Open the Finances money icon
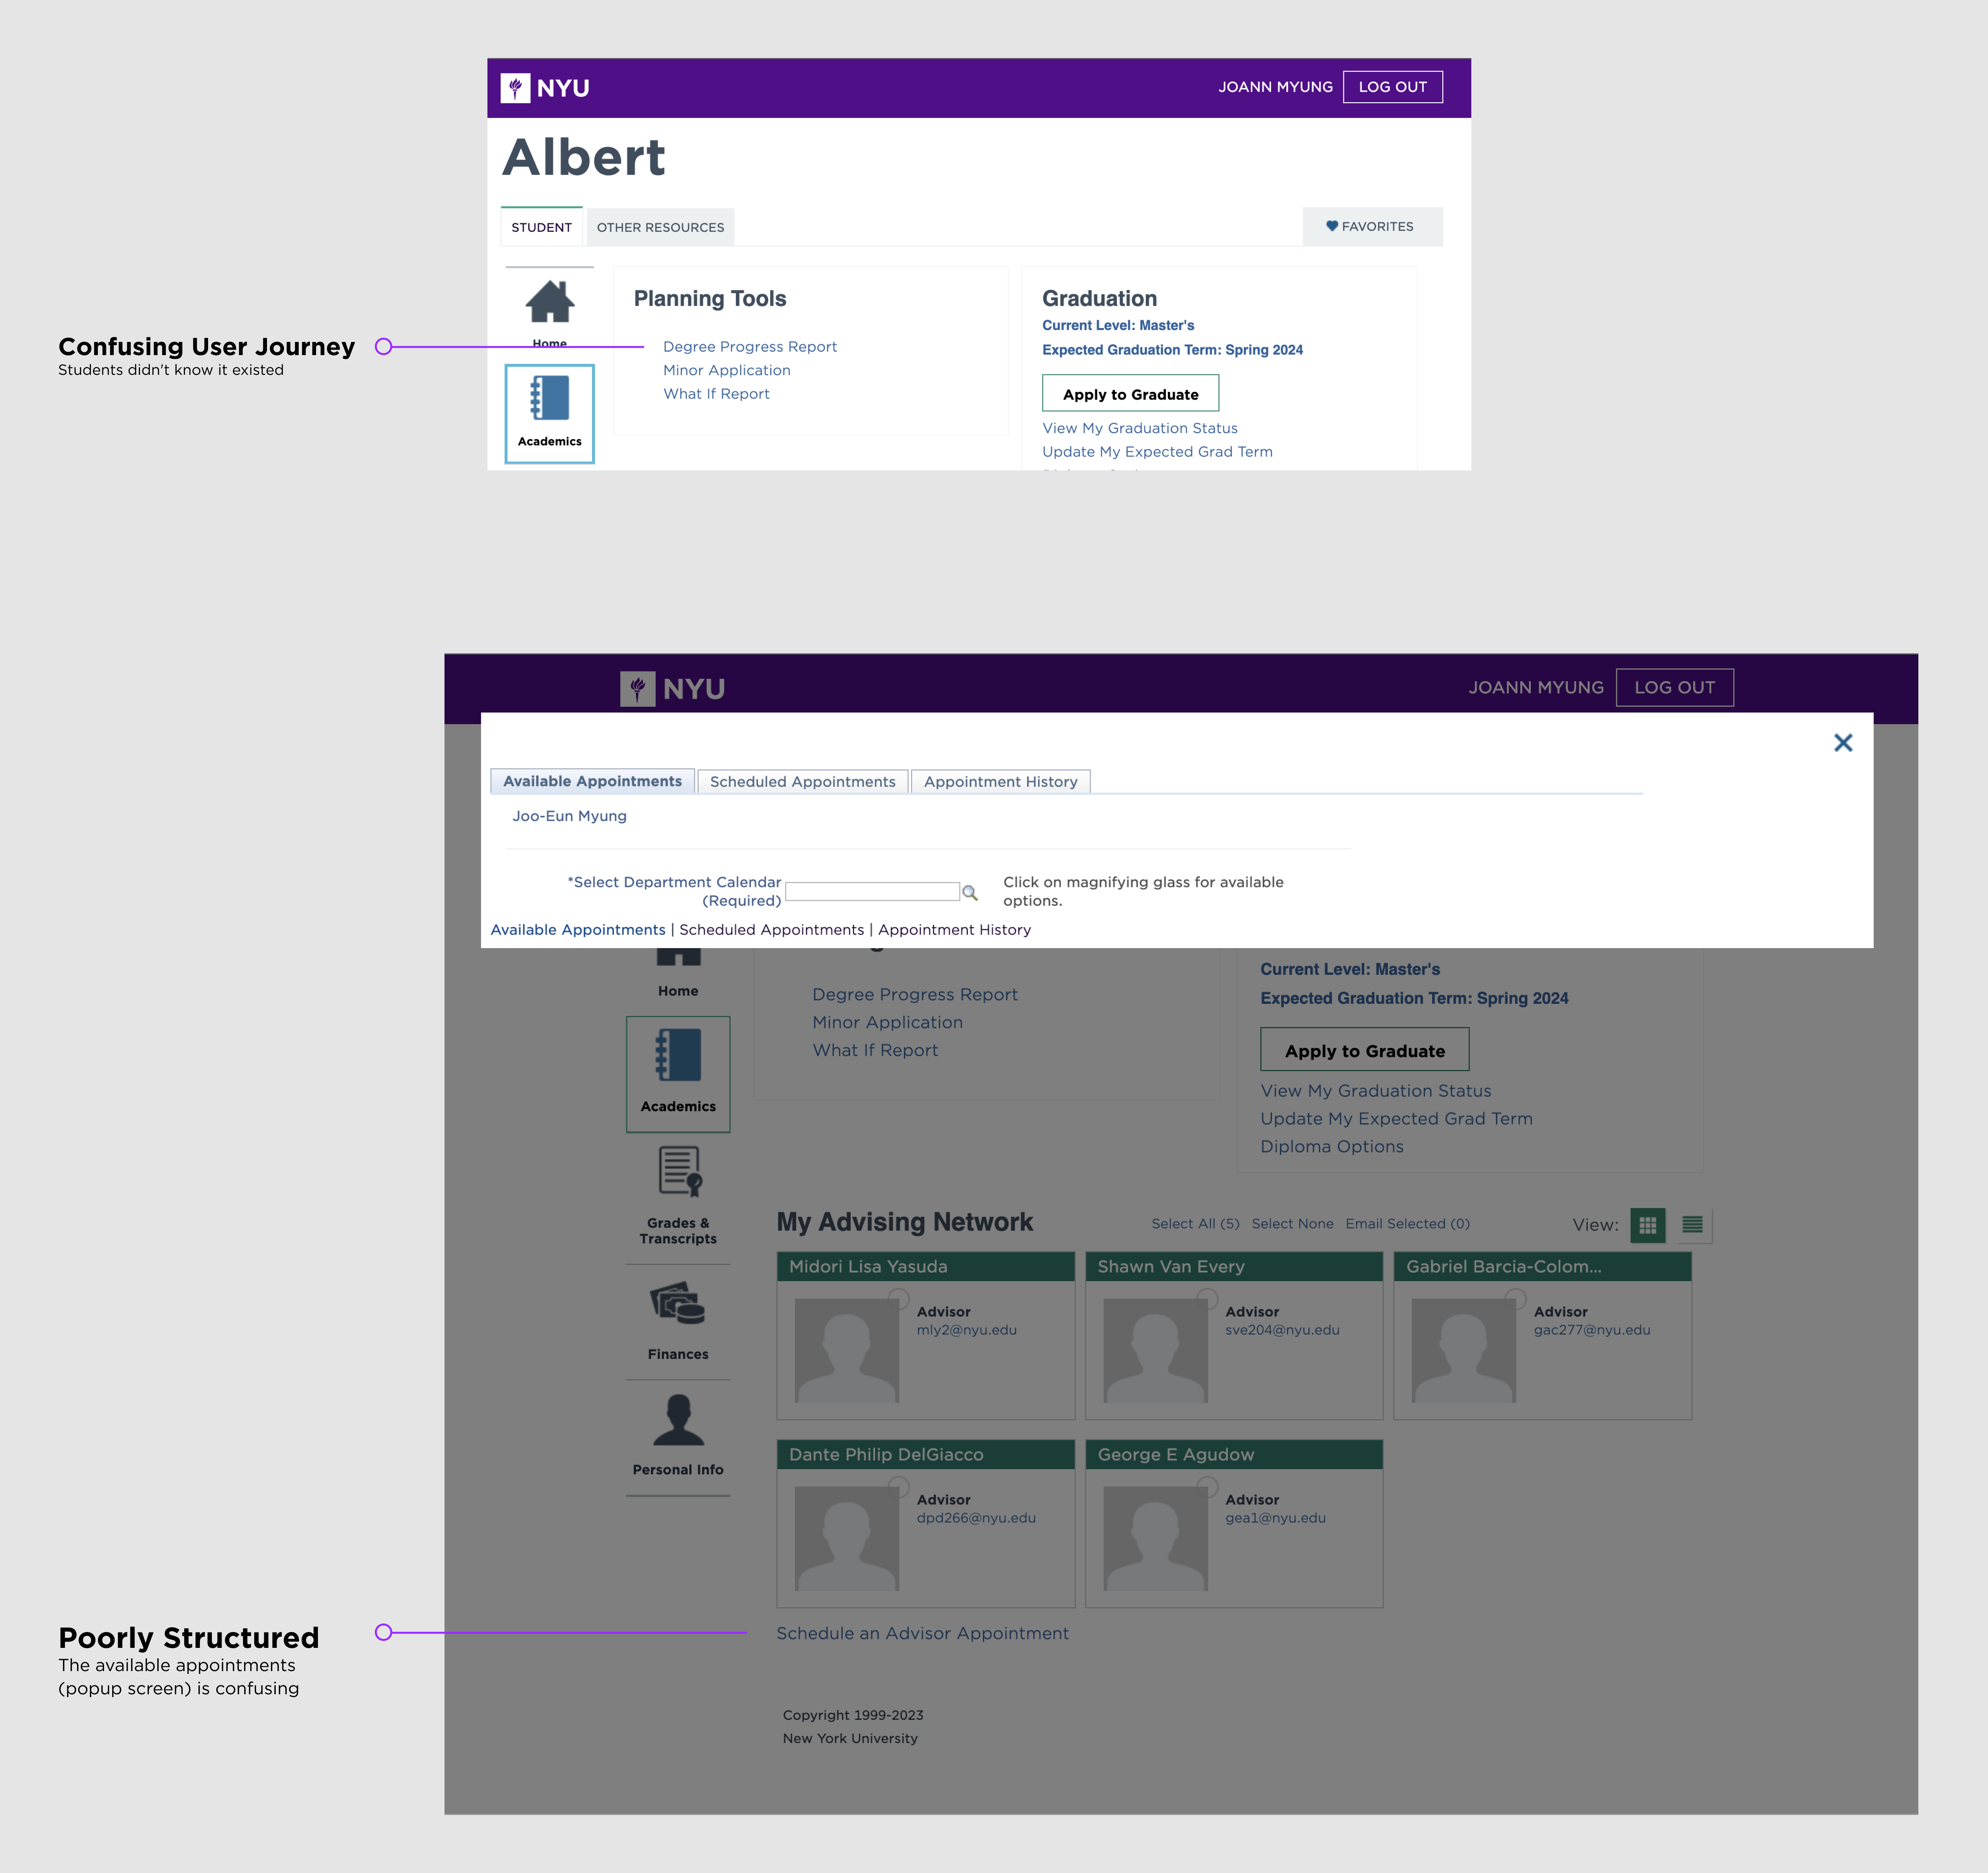 point(678,1303)
